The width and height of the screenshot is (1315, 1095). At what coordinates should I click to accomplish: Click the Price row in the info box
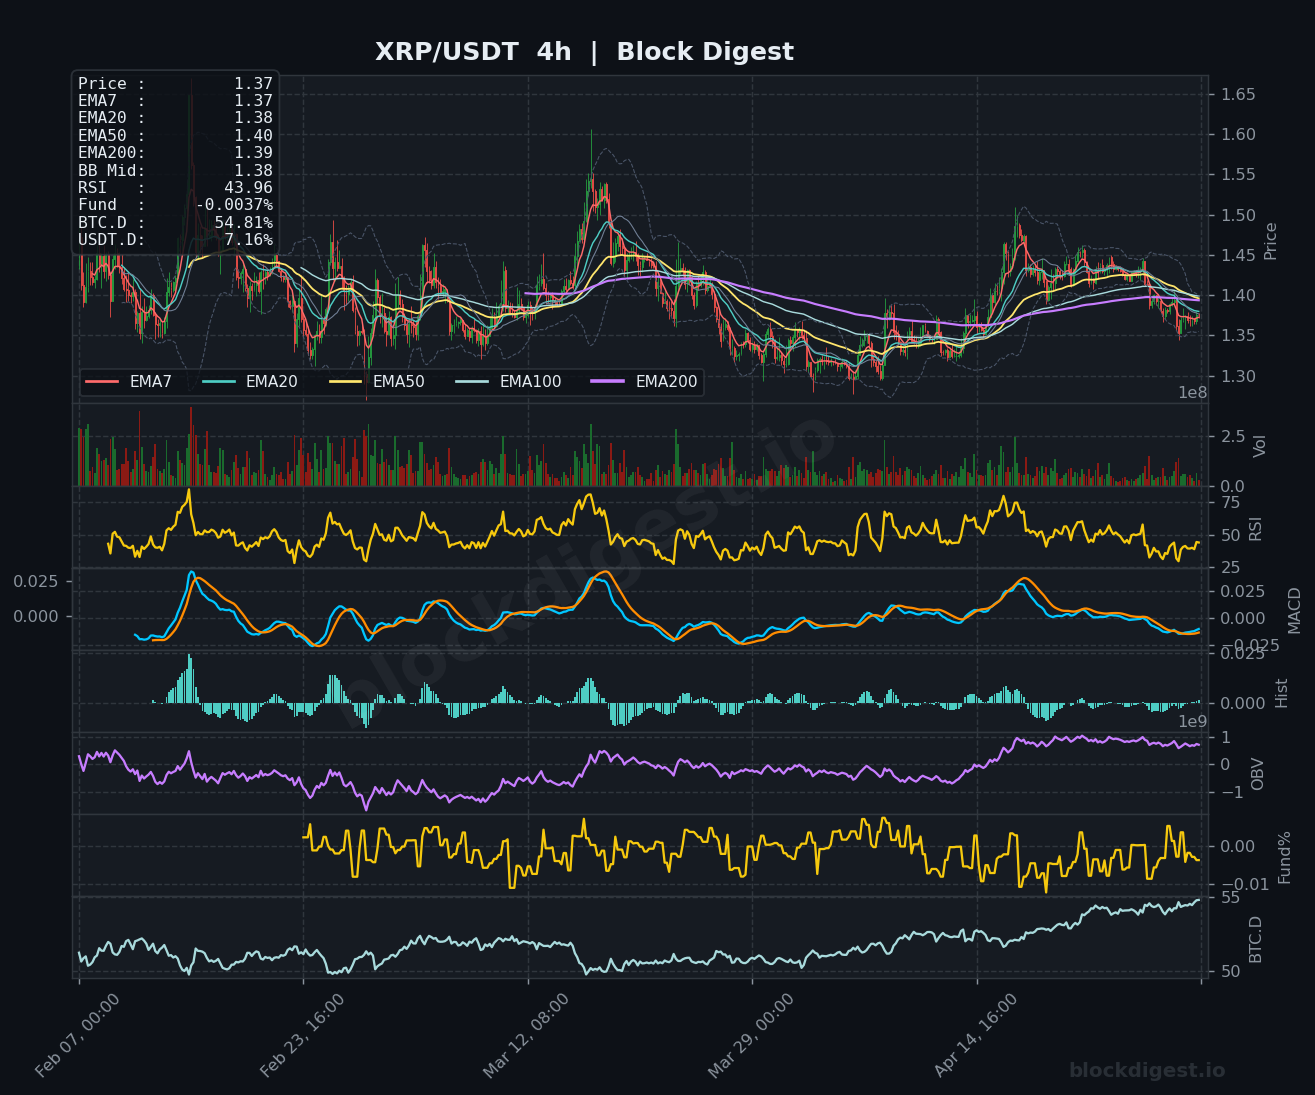tap(175, 83)
